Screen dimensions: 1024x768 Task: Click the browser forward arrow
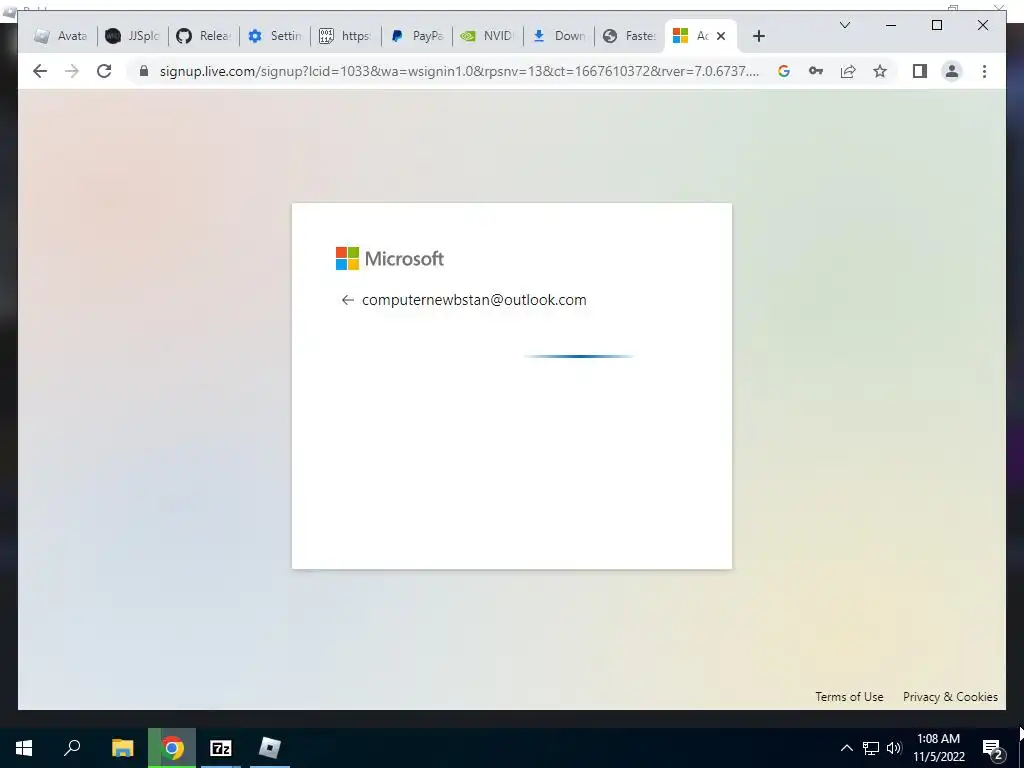[72, 71]
